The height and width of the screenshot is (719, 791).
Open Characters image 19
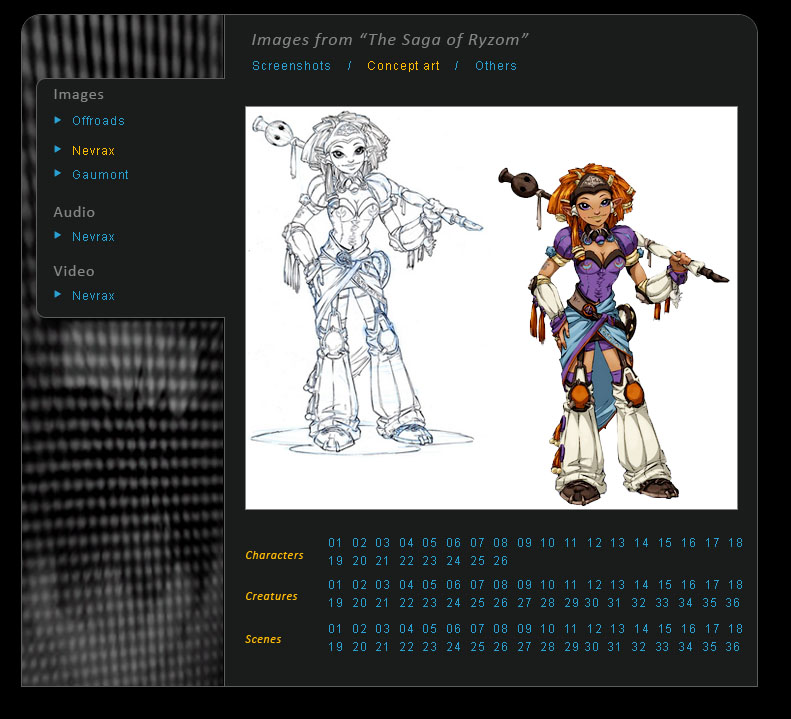[335, 561]
